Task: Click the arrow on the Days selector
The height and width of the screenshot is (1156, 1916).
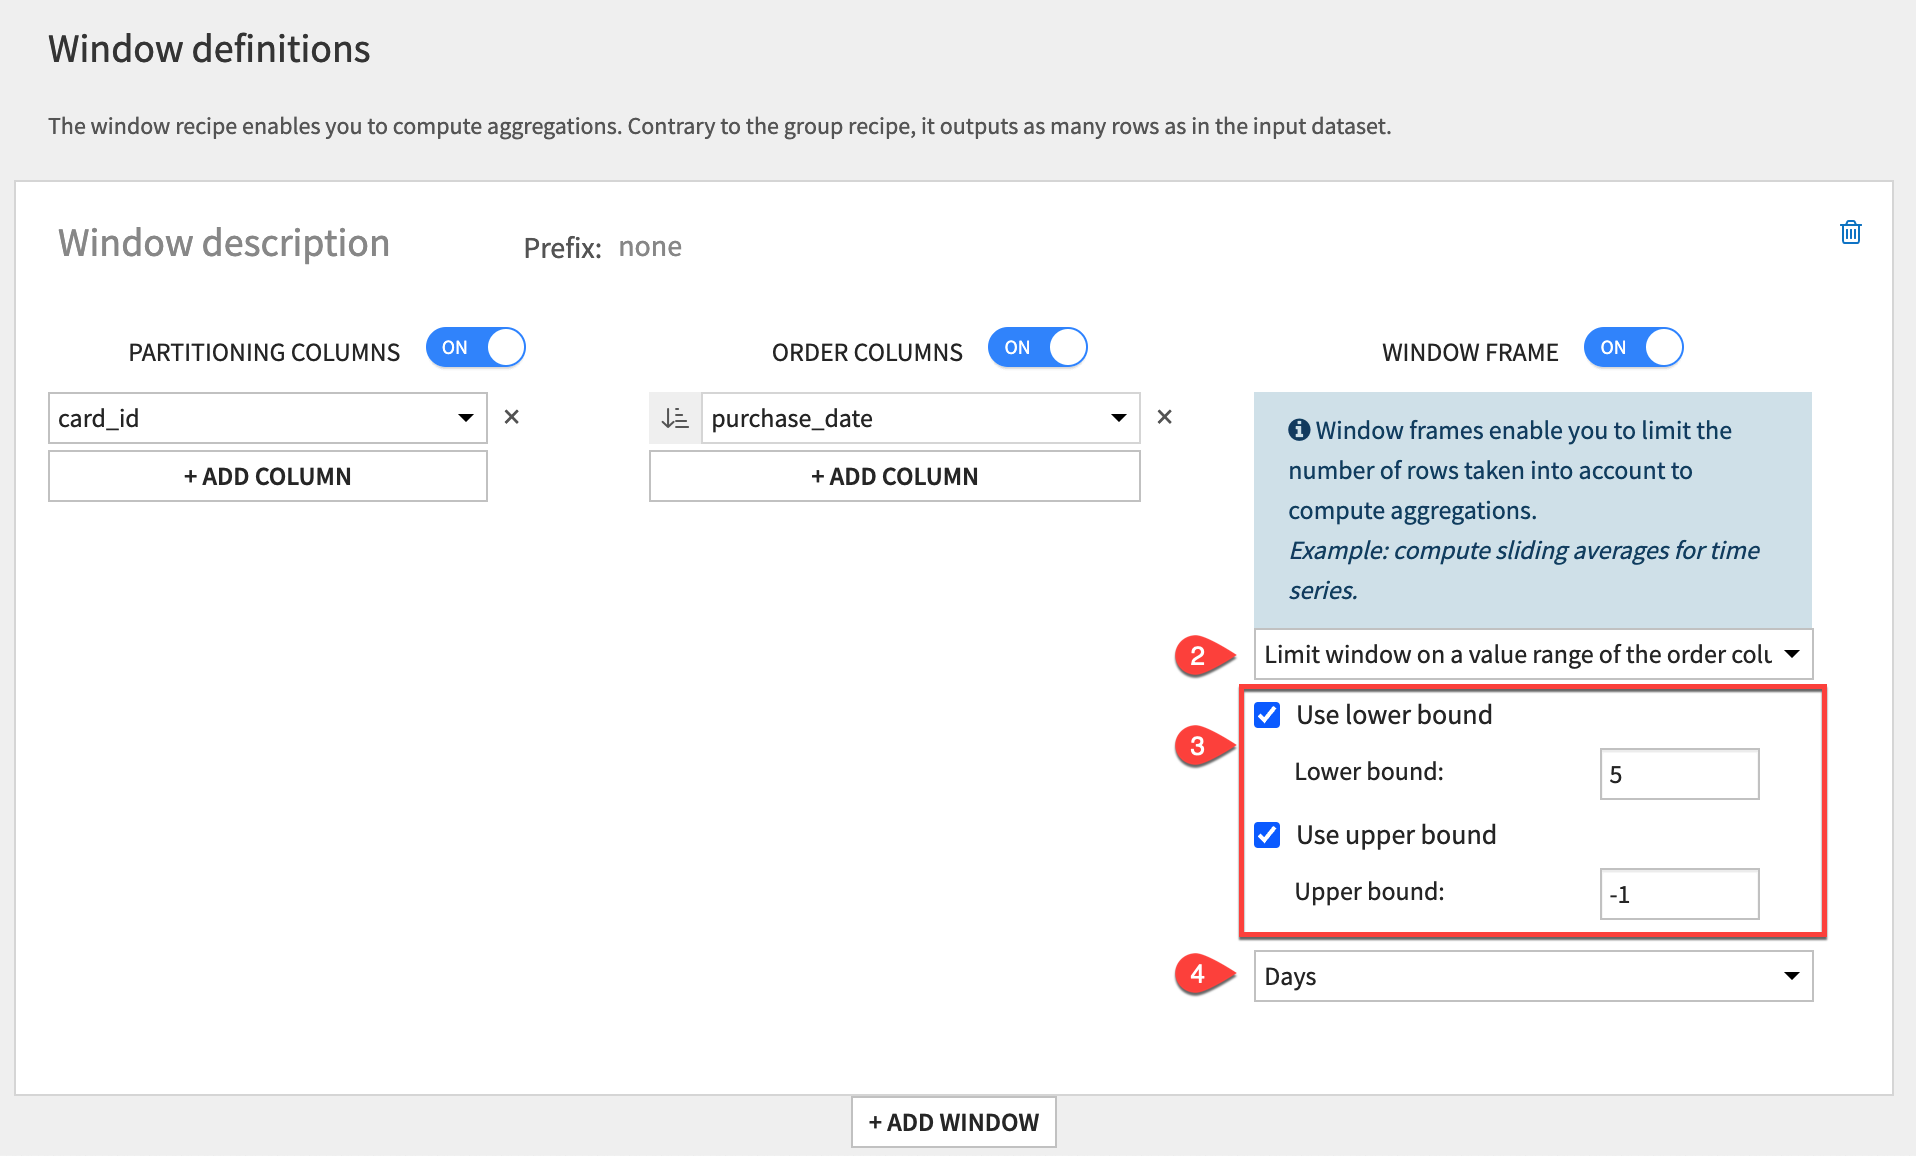Action: pos(1790,976)
